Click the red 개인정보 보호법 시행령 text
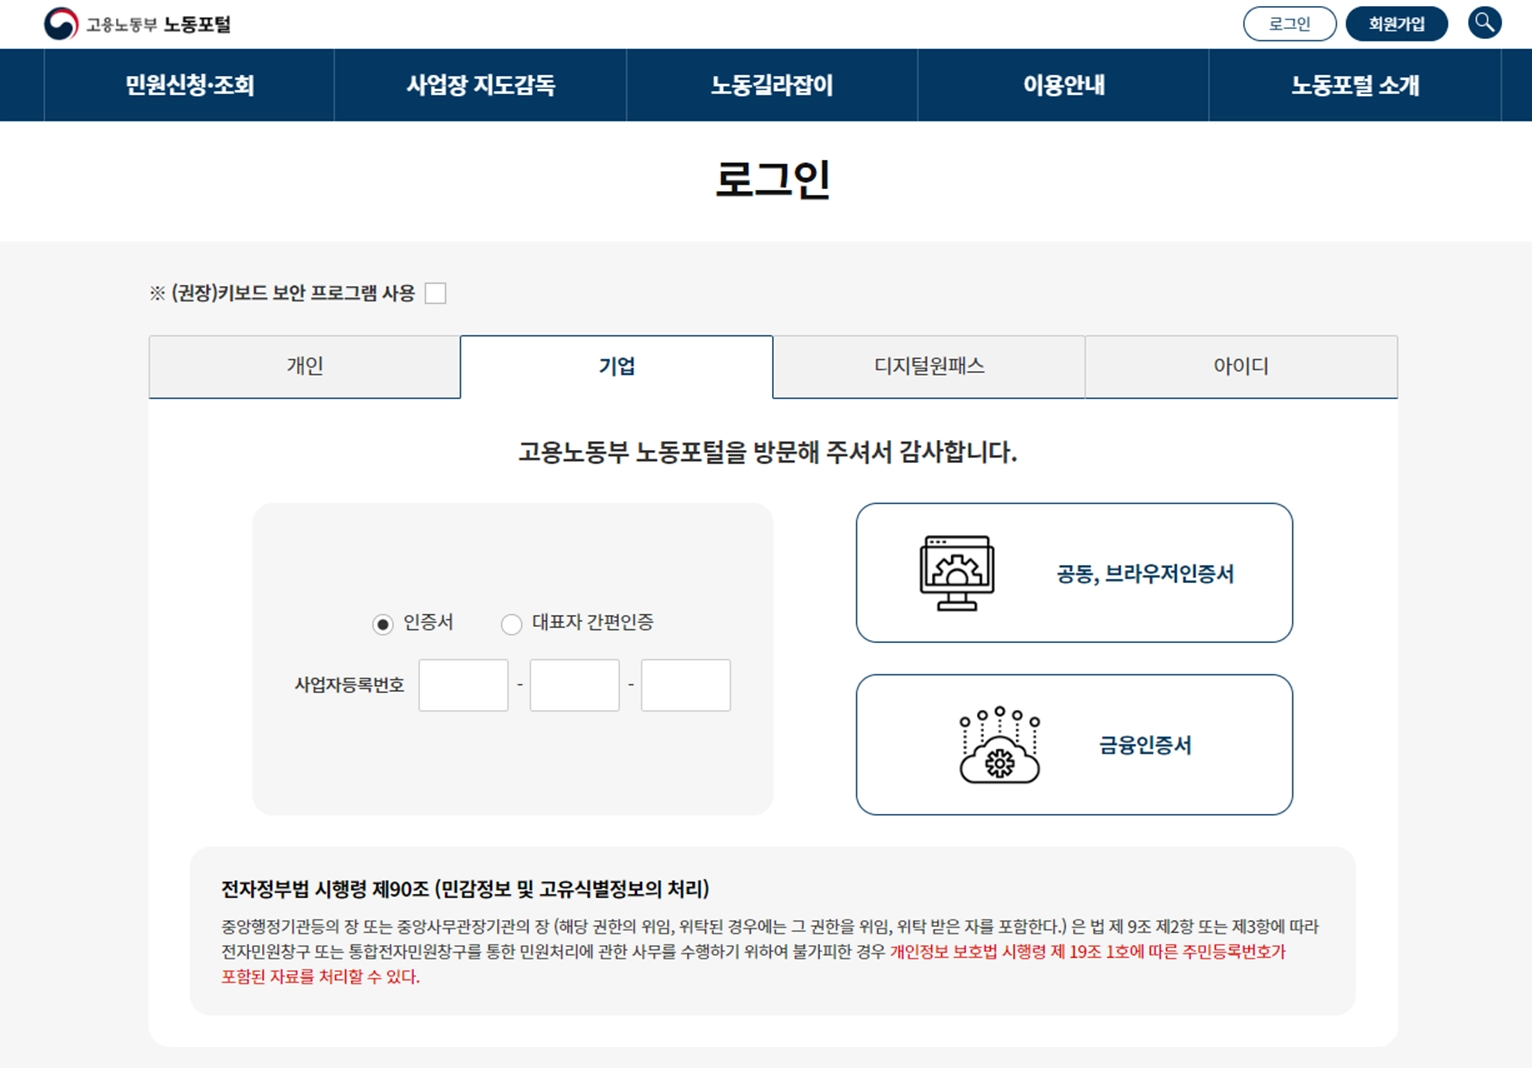This screenshot has height=1068, width=1532. (x=754, y=964)
